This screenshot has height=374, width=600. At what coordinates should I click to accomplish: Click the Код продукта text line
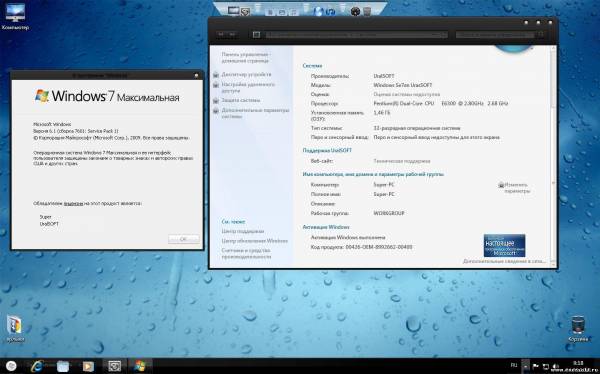tap(361, 247)
